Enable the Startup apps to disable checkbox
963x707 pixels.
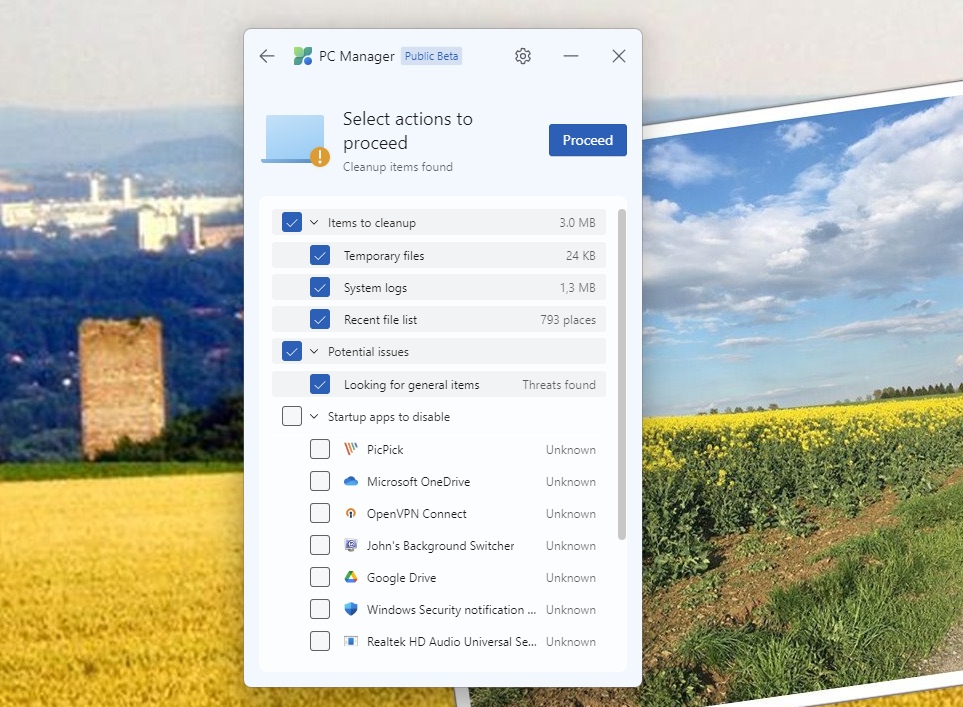pyautogui.click(x=291, y=416)
